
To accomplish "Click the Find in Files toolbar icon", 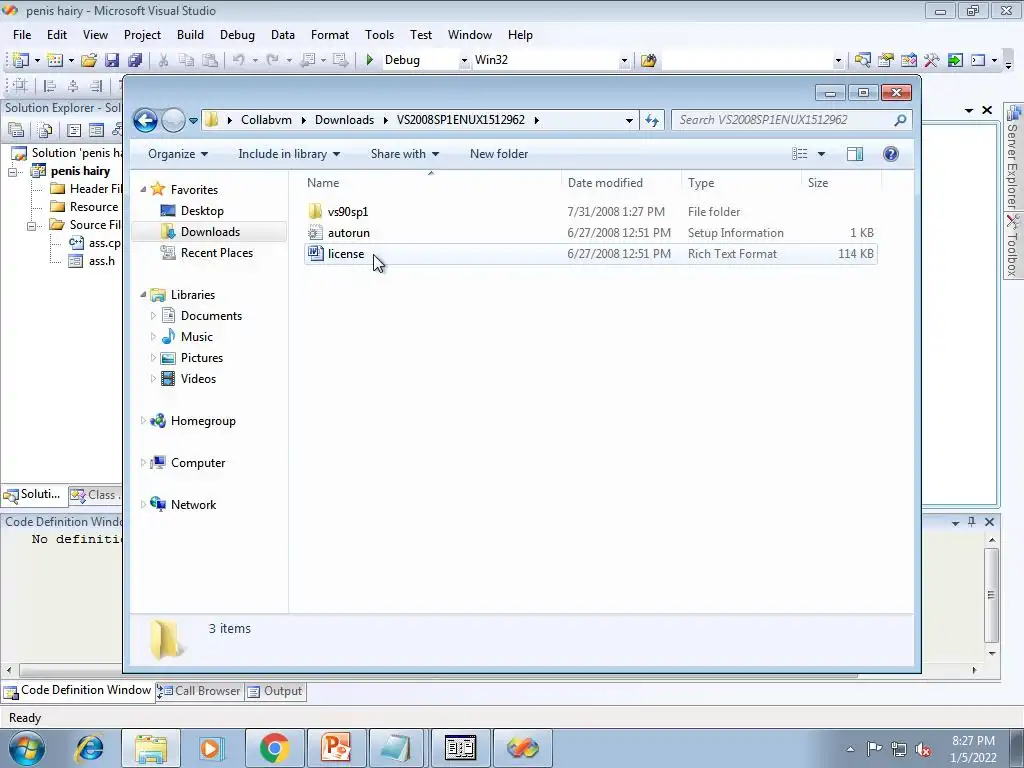I will coord(648,60).
